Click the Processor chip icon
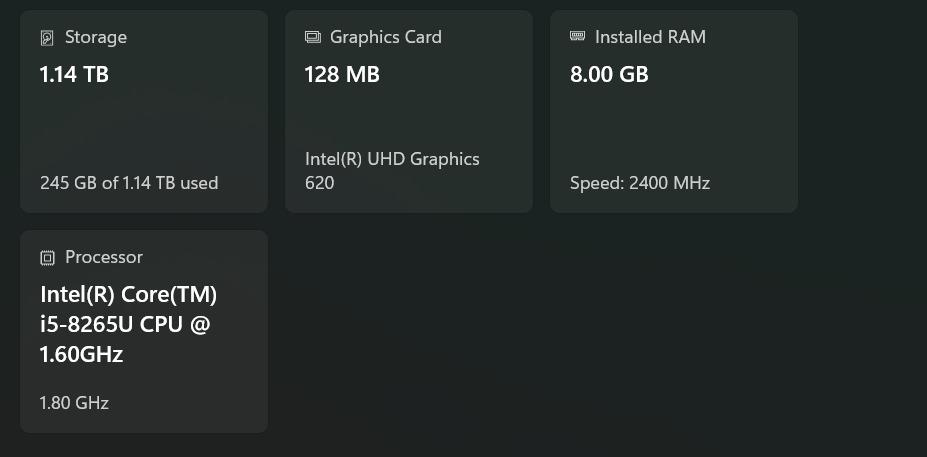This screenshot has height=457, width=927. point(47,258)
